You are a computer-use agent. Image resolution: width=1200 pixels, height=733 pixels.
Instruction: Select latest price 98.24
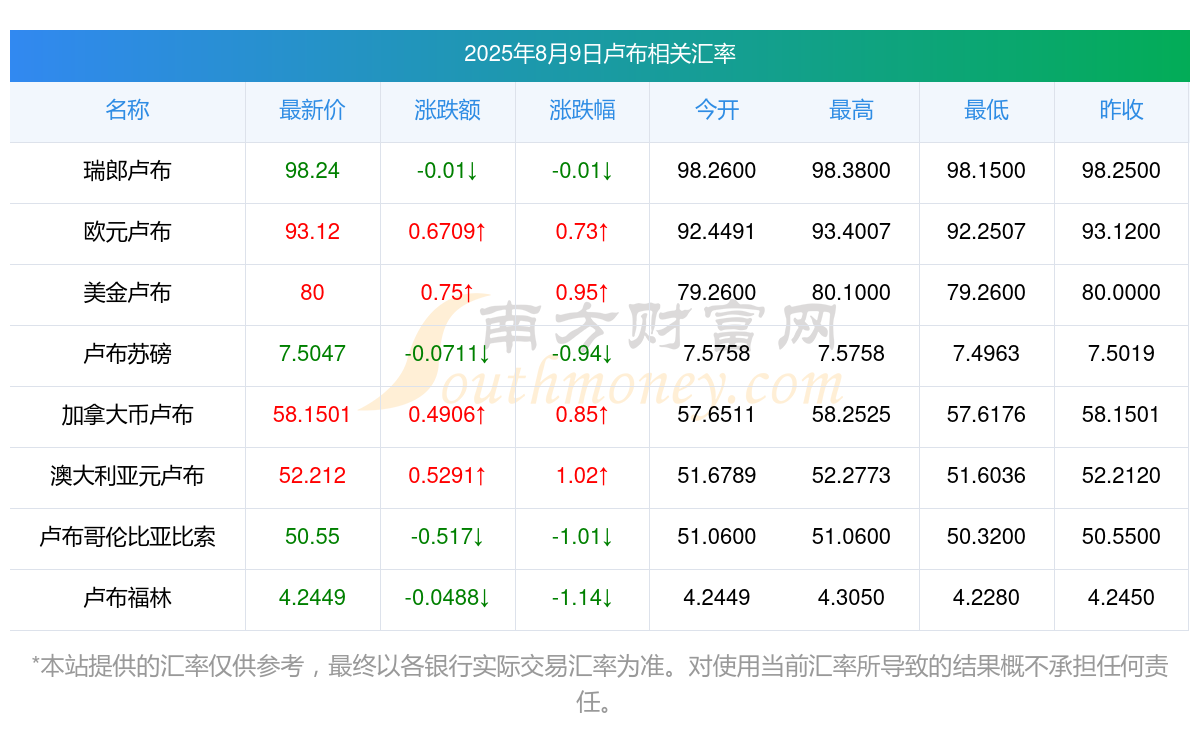click(312, 171)
